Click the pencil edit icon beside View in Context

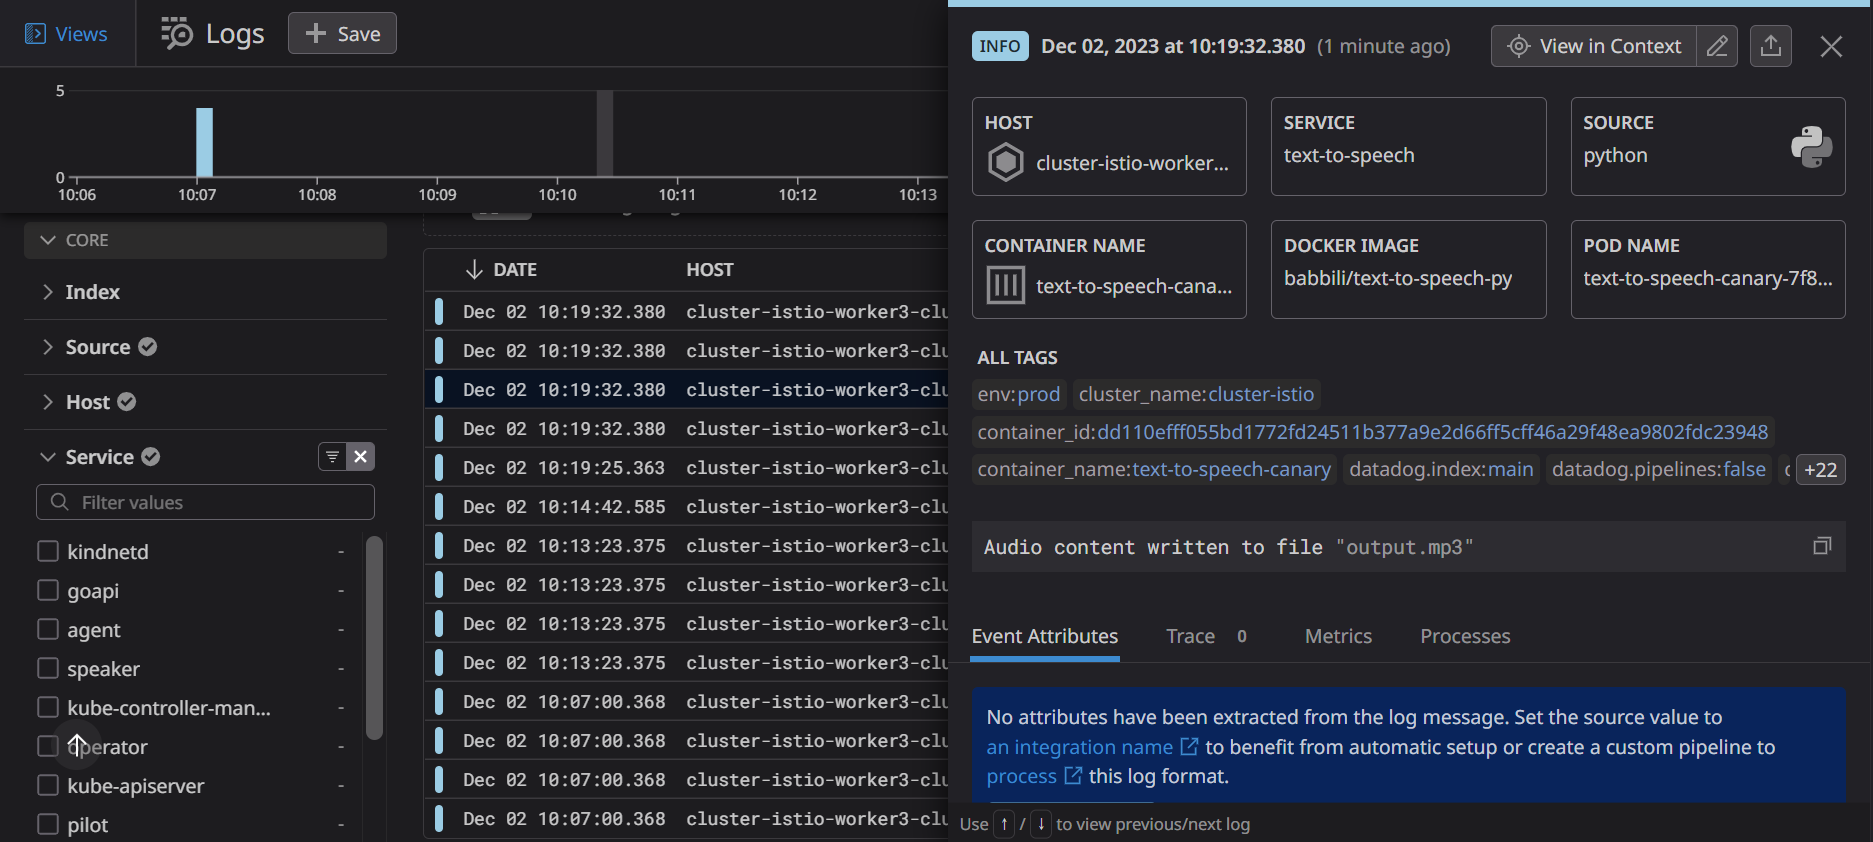[x=1717, y=46]
